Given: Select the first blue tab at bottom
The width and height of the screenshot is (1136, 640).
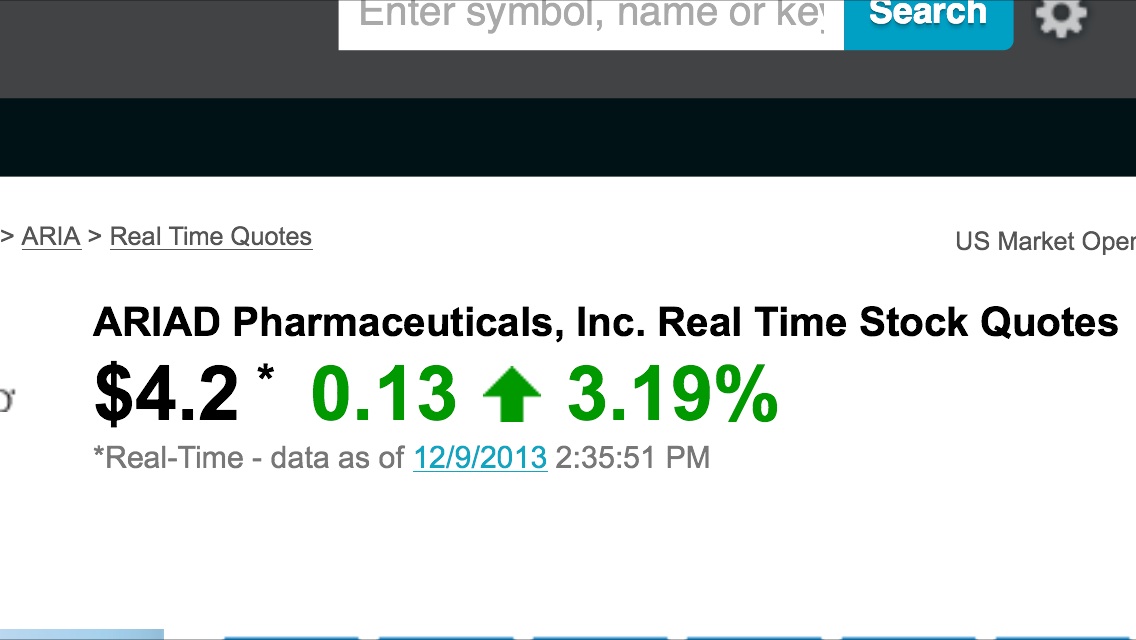Looking at the screenshot, I should [290, 636].
